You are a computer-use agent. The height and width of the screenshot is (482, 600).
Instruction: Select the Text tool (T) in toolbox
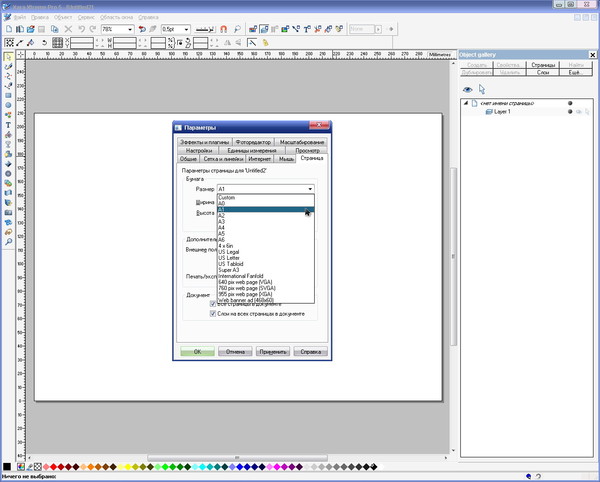8,125
